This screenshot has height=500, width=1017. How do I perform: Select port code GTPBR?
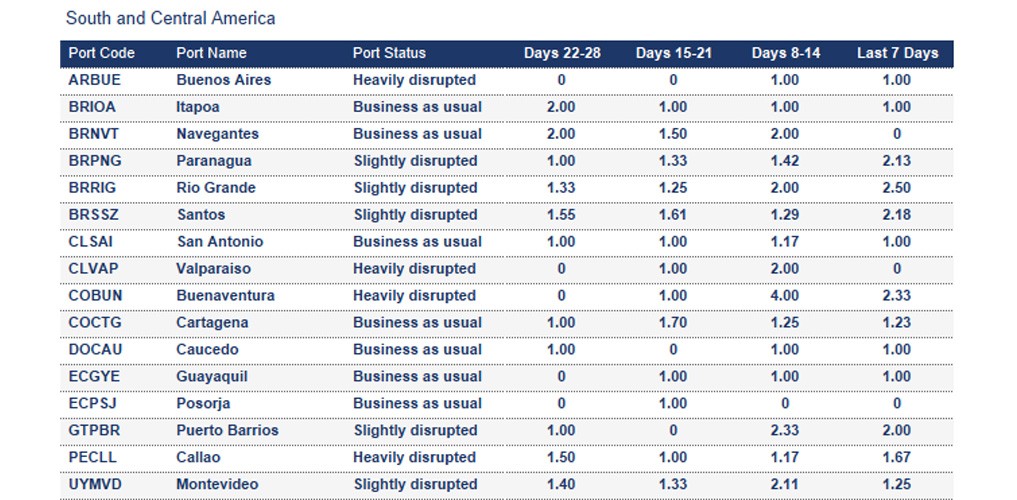tap(93, 431)
